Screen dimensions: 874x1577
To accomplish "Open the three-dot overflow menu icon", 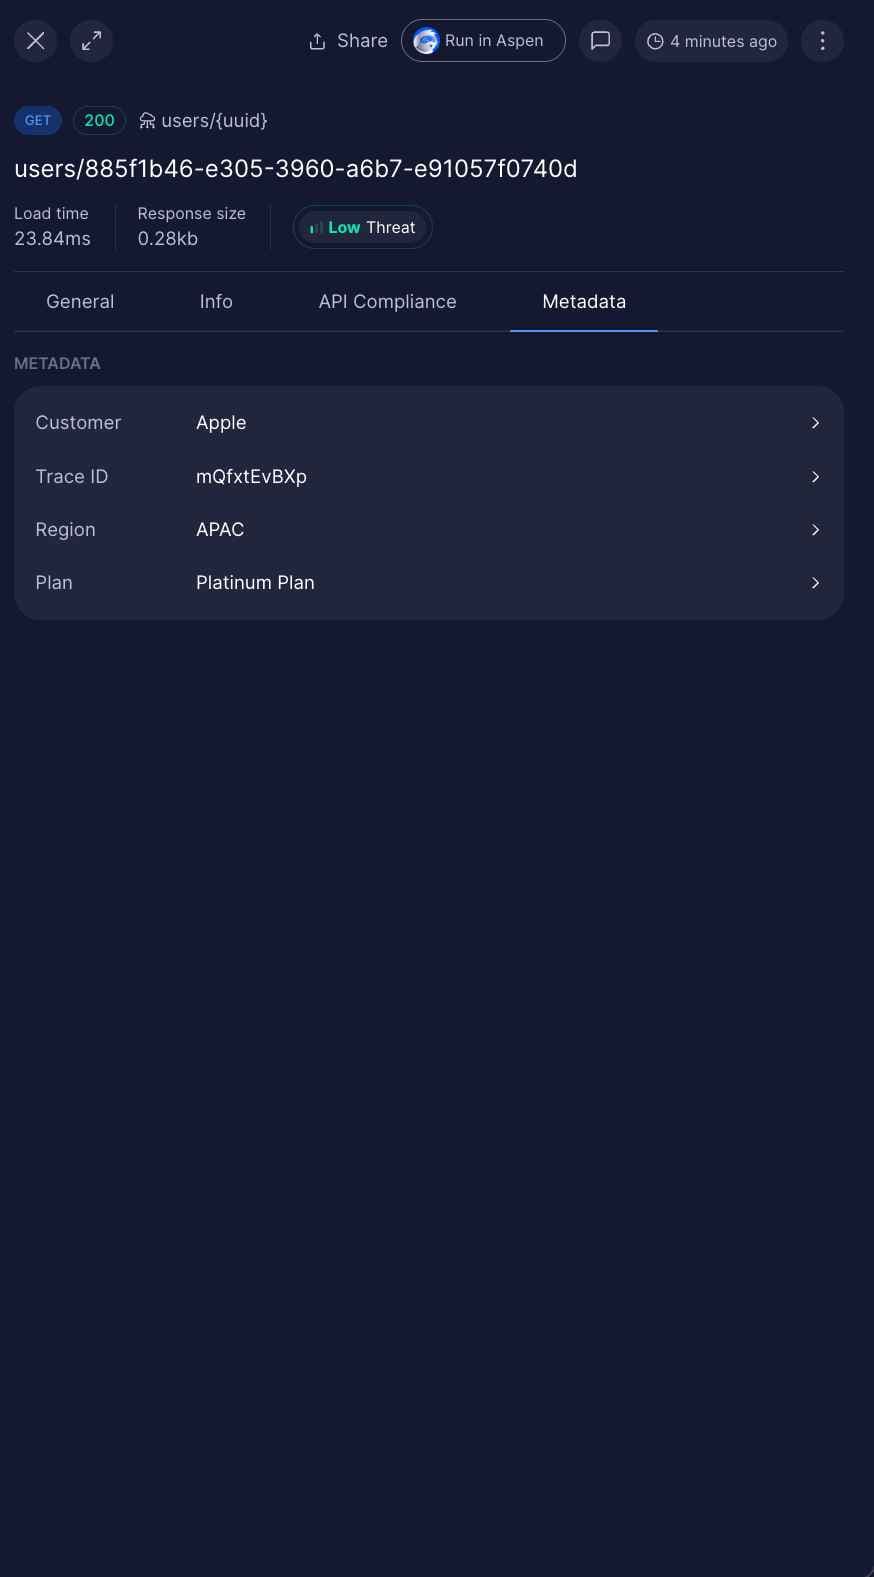I will (822, 41).
